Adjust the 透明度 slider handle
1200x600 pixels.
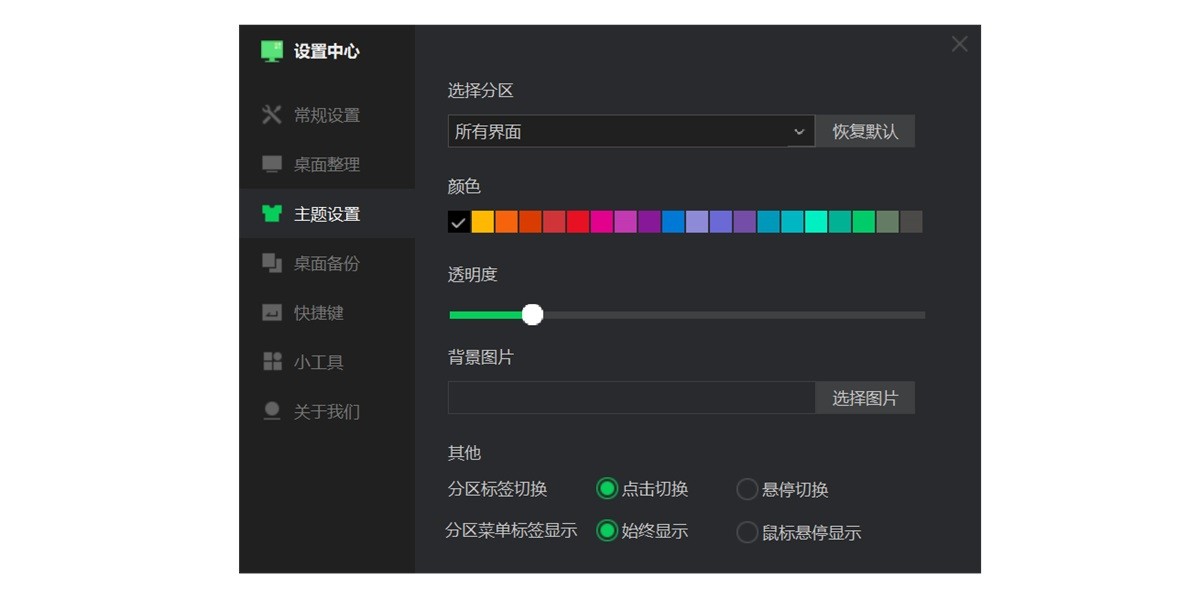(x=533, y=314)
